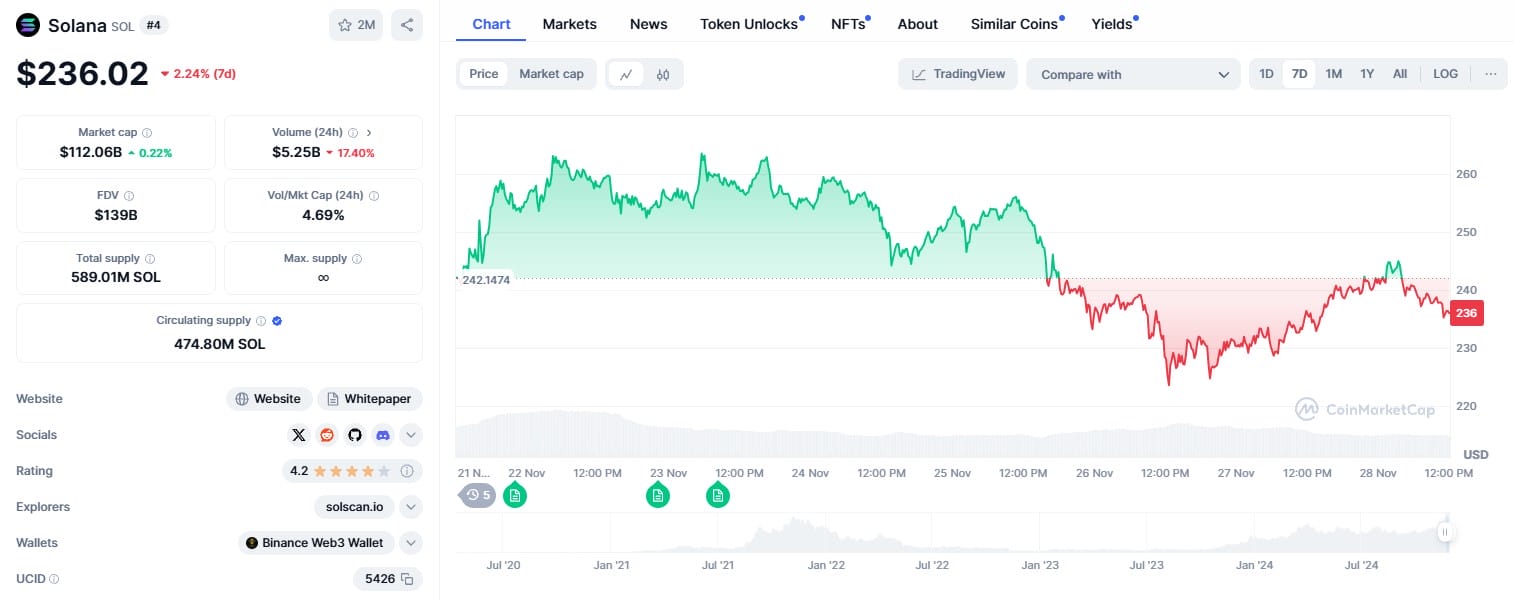Viewport: 1514px width, 600px height.
Task: Expand the Explorers list chevron
Action: 412,507
